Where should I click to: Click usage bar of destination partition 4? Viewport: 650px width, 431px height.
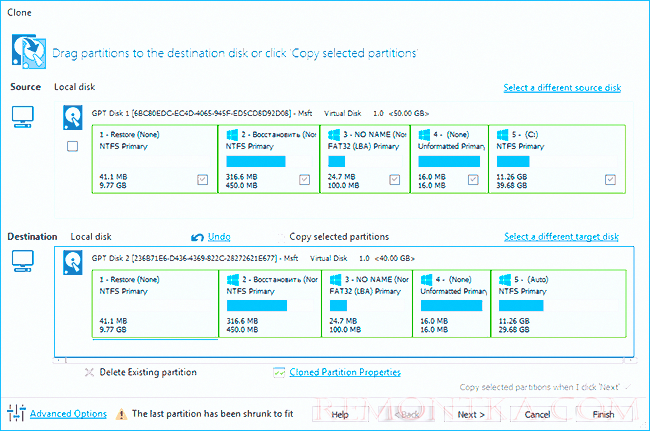[452, 306]
